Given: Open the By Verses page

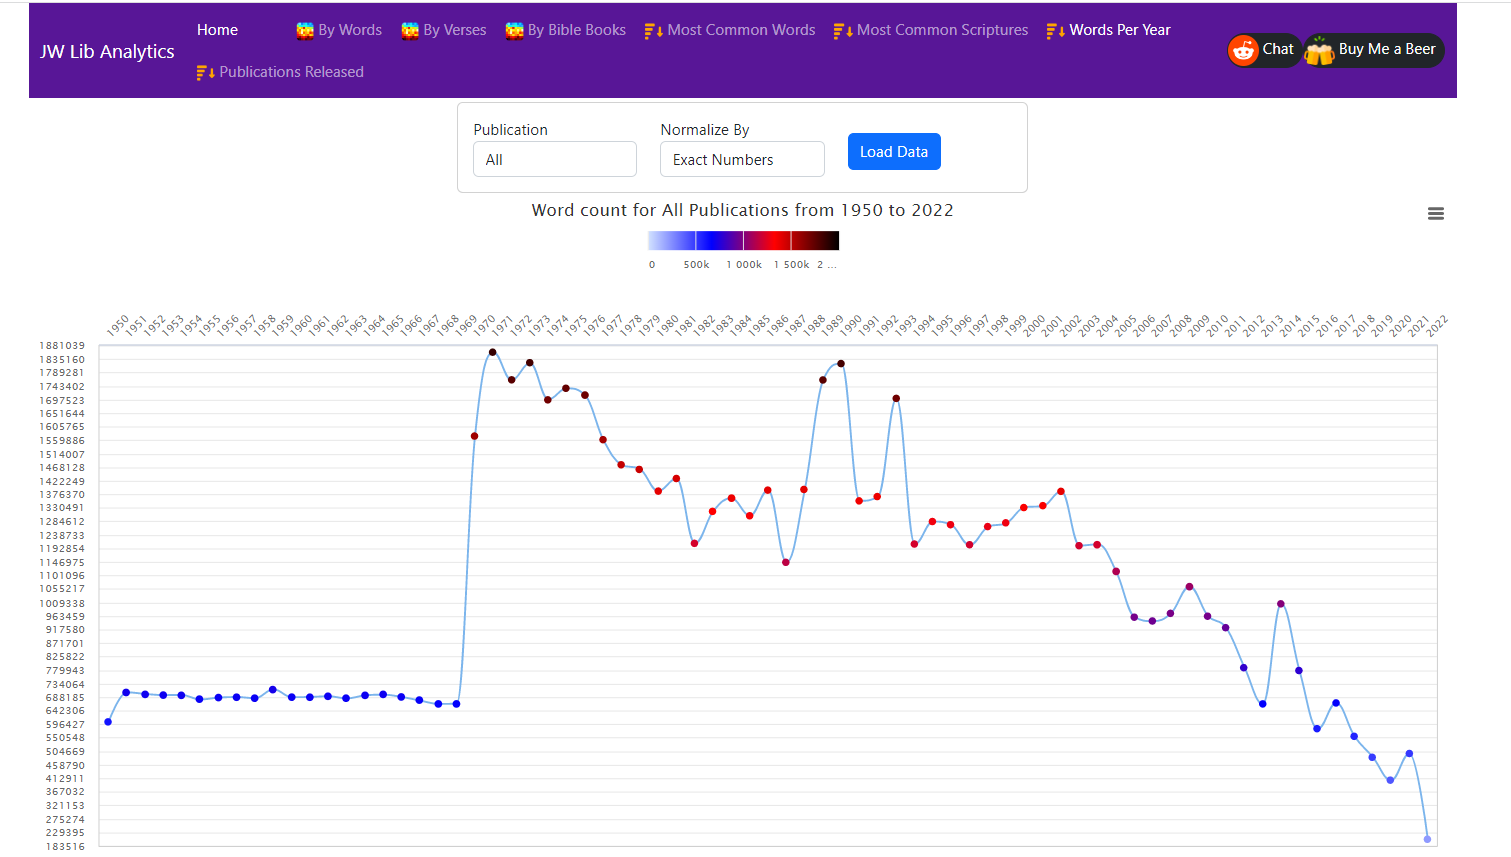Looking at the screenshot, I should (x=444, y=30).
